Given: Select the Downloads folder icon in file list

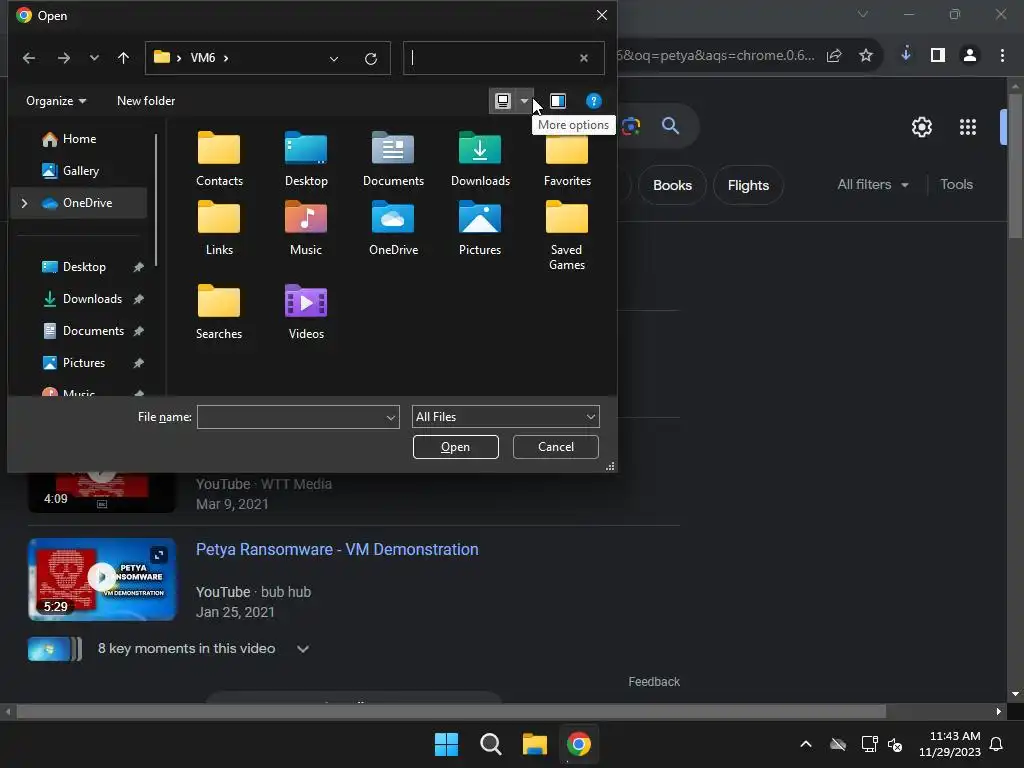Looking at the screenshot, I should (x=480, y=159).
